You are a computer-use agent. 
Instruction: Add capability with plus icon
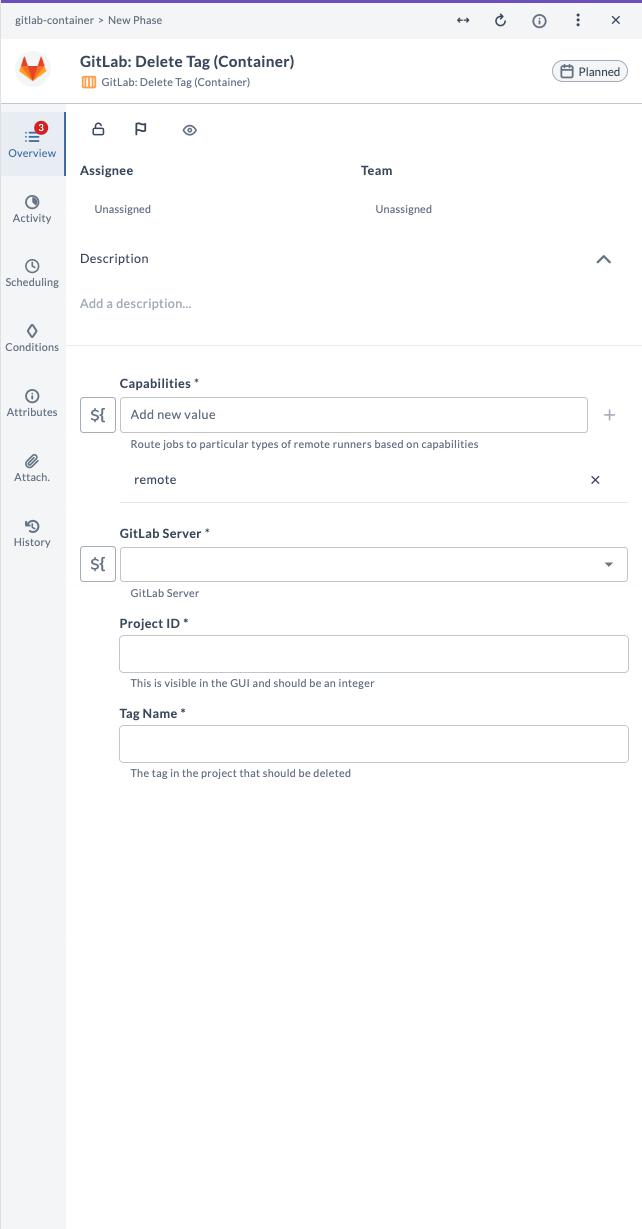click(x=610, y=415)
